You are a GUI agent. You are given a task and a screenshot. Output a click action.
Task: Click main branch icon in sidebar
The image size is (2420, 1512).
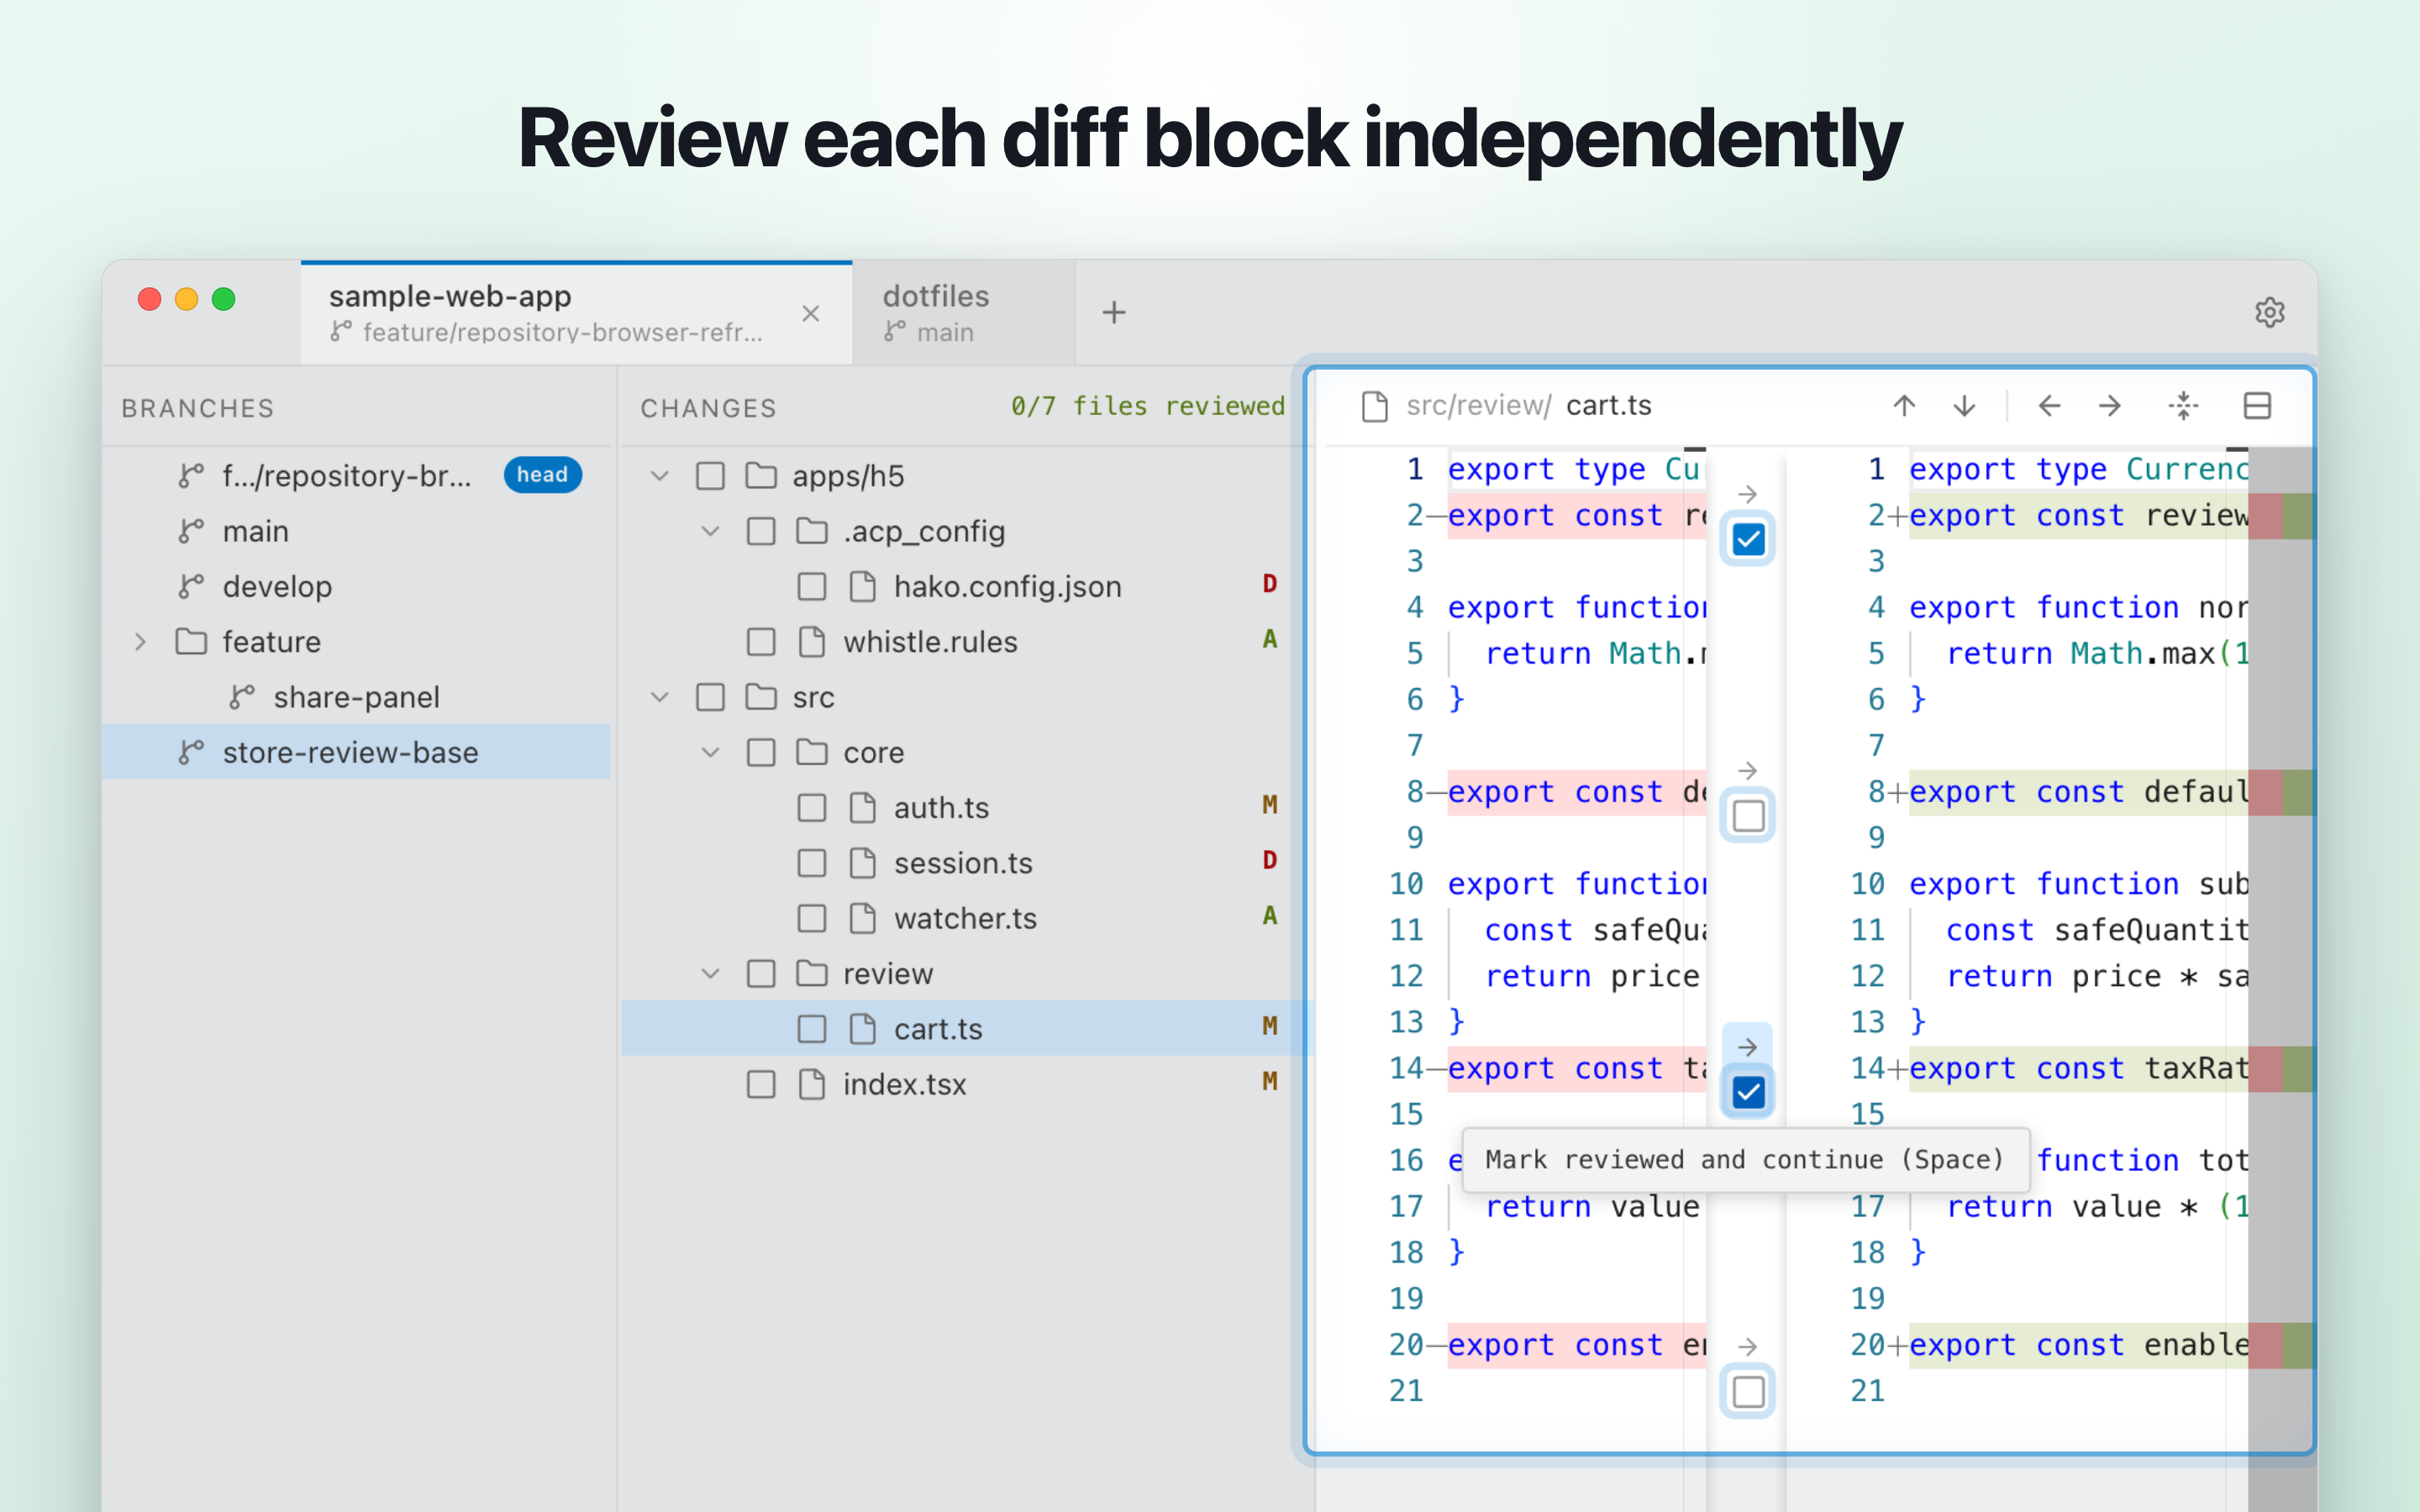(191, 531)
